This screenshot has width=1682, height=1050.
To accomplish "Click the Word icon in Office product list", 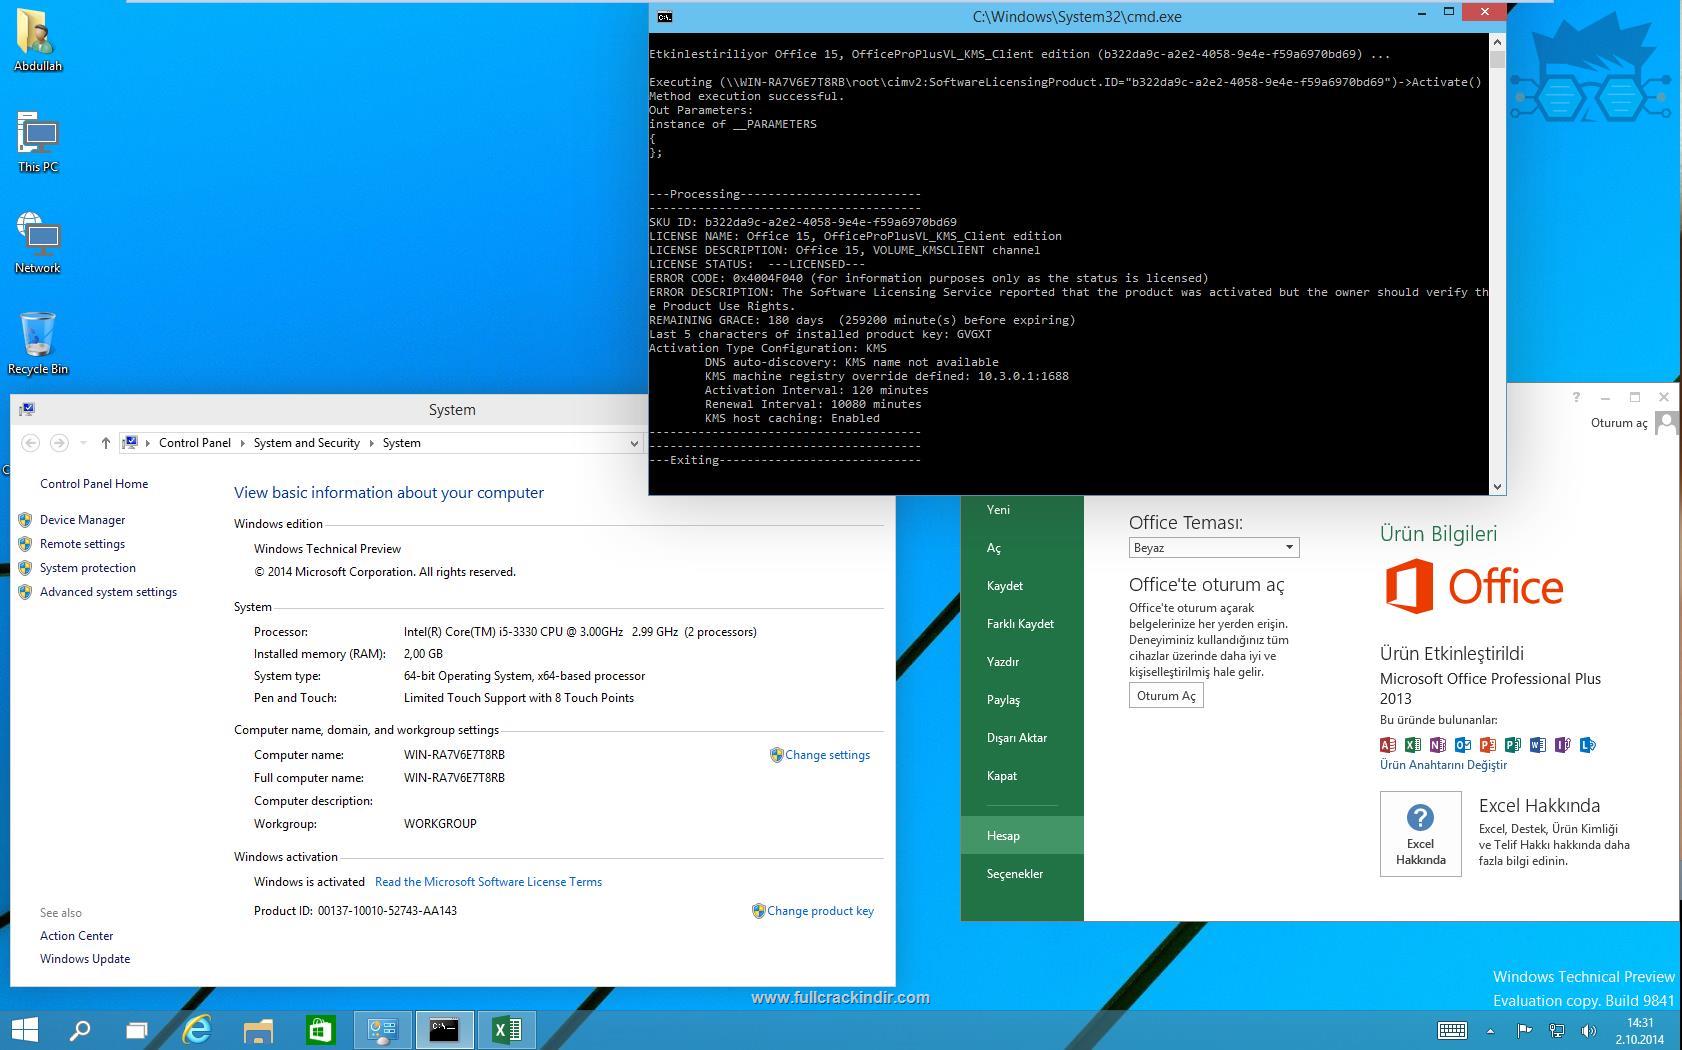I will click(1538, 745).
